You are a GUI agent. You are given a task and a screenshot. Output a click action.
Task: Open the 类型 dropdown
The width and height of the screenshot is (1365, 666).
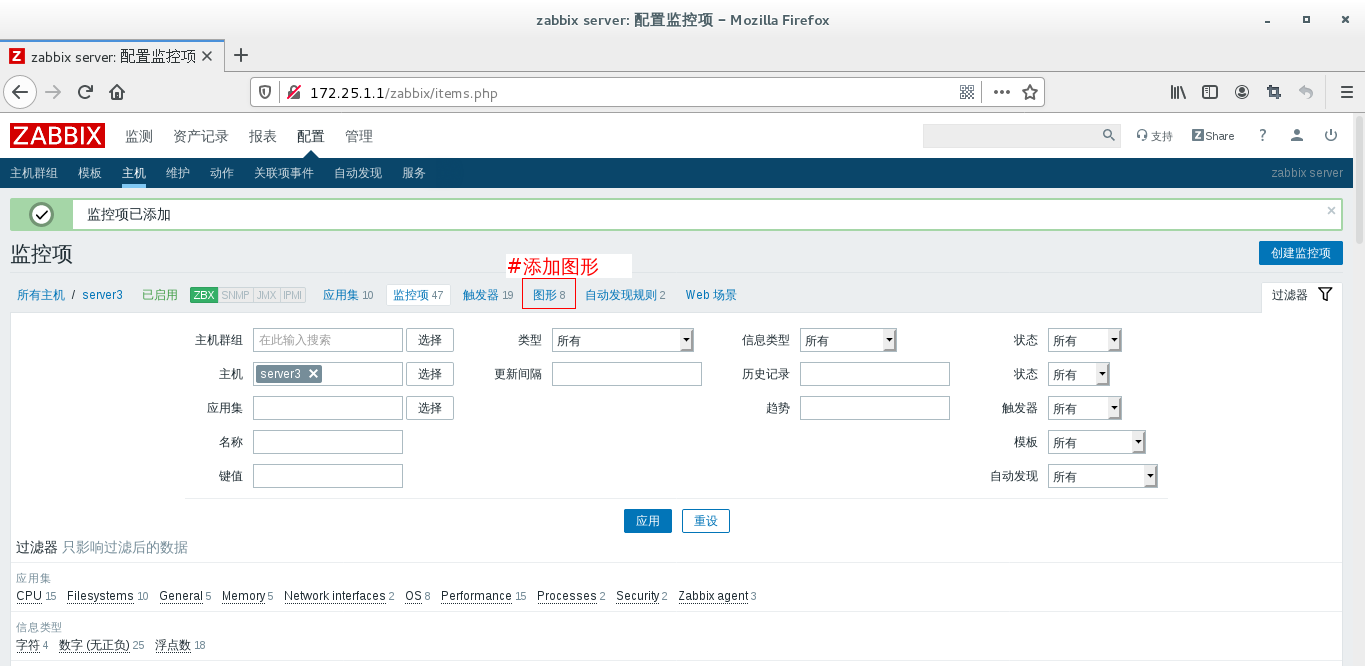pos(623,340)
